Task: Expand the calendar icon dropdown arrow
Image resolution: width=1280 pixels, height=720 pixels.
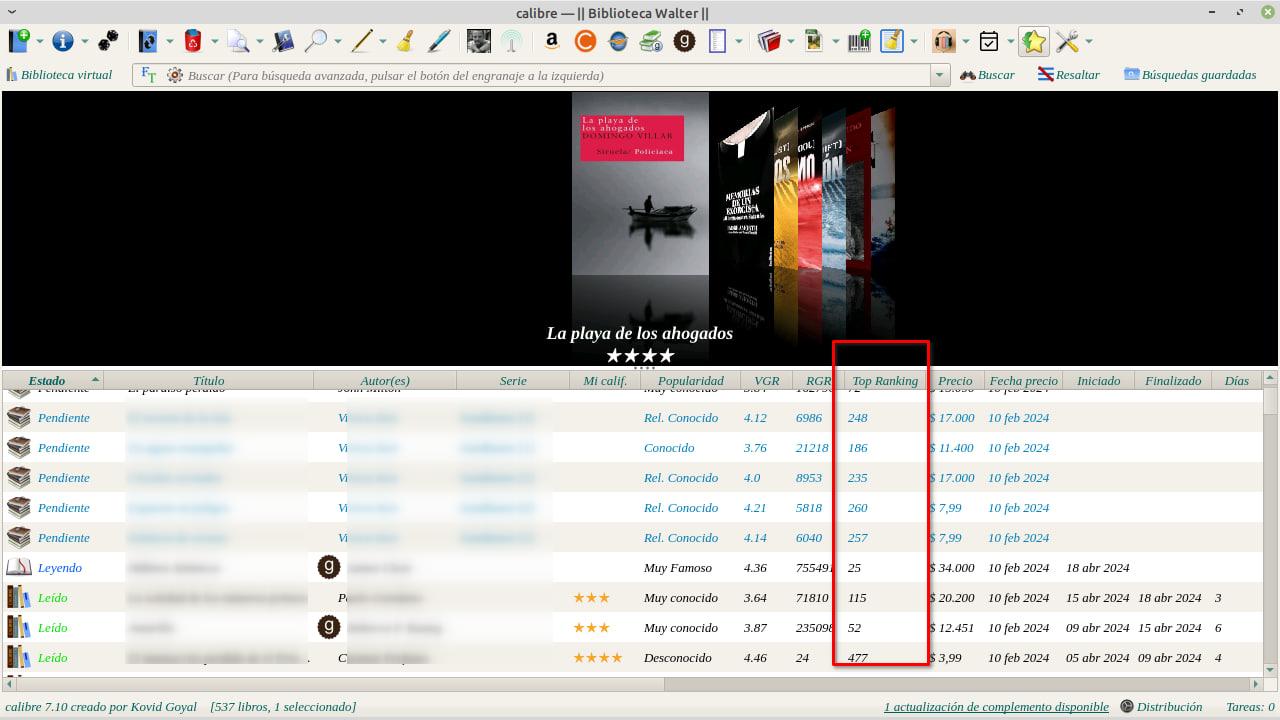Action: [x=1009, y=42]
